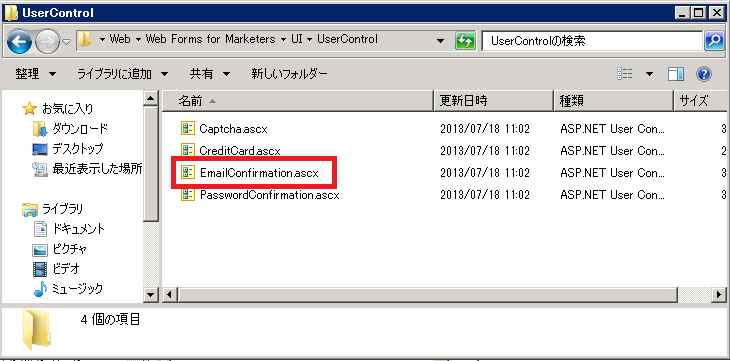The width and height of the screenshot is (730, 361).
Task: Click the horizontal scrollbar right arrow
Action: [x=719, y=294]
